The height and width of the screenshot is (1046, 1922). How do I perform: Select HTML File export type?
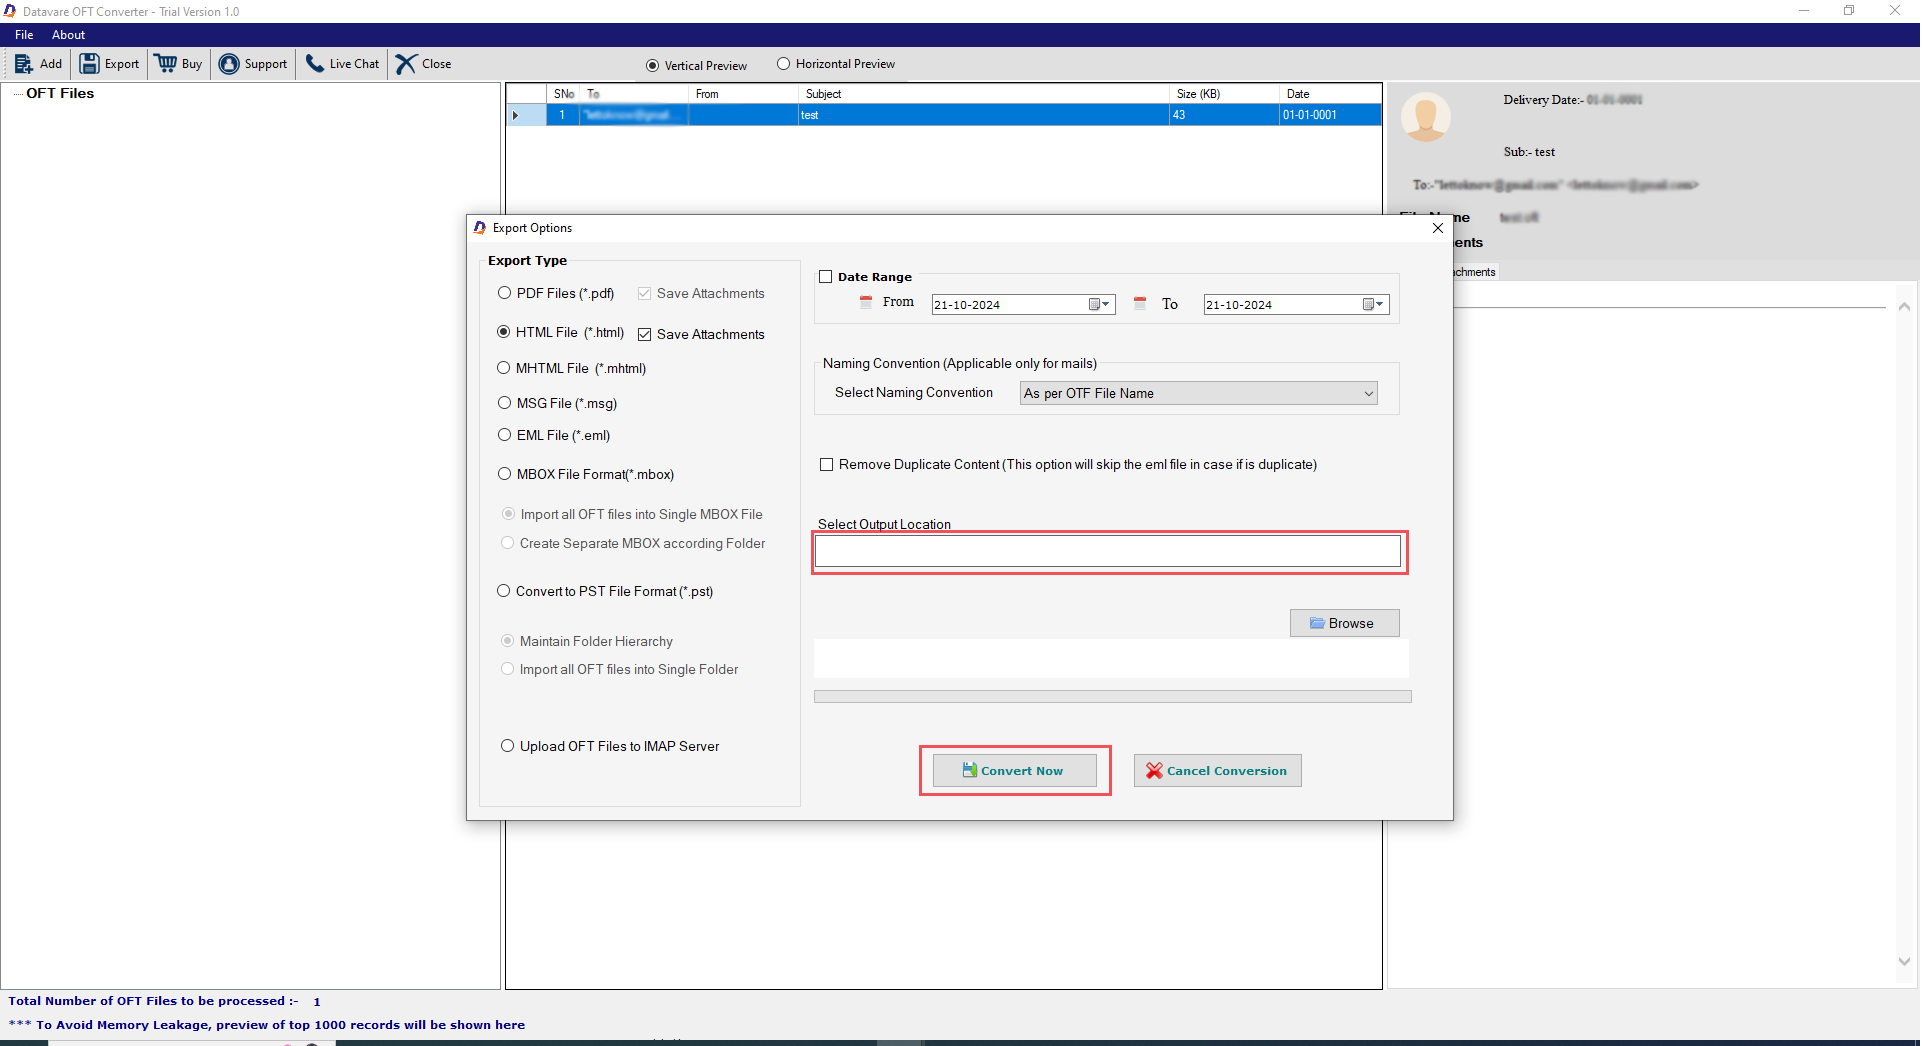point(504,332)
